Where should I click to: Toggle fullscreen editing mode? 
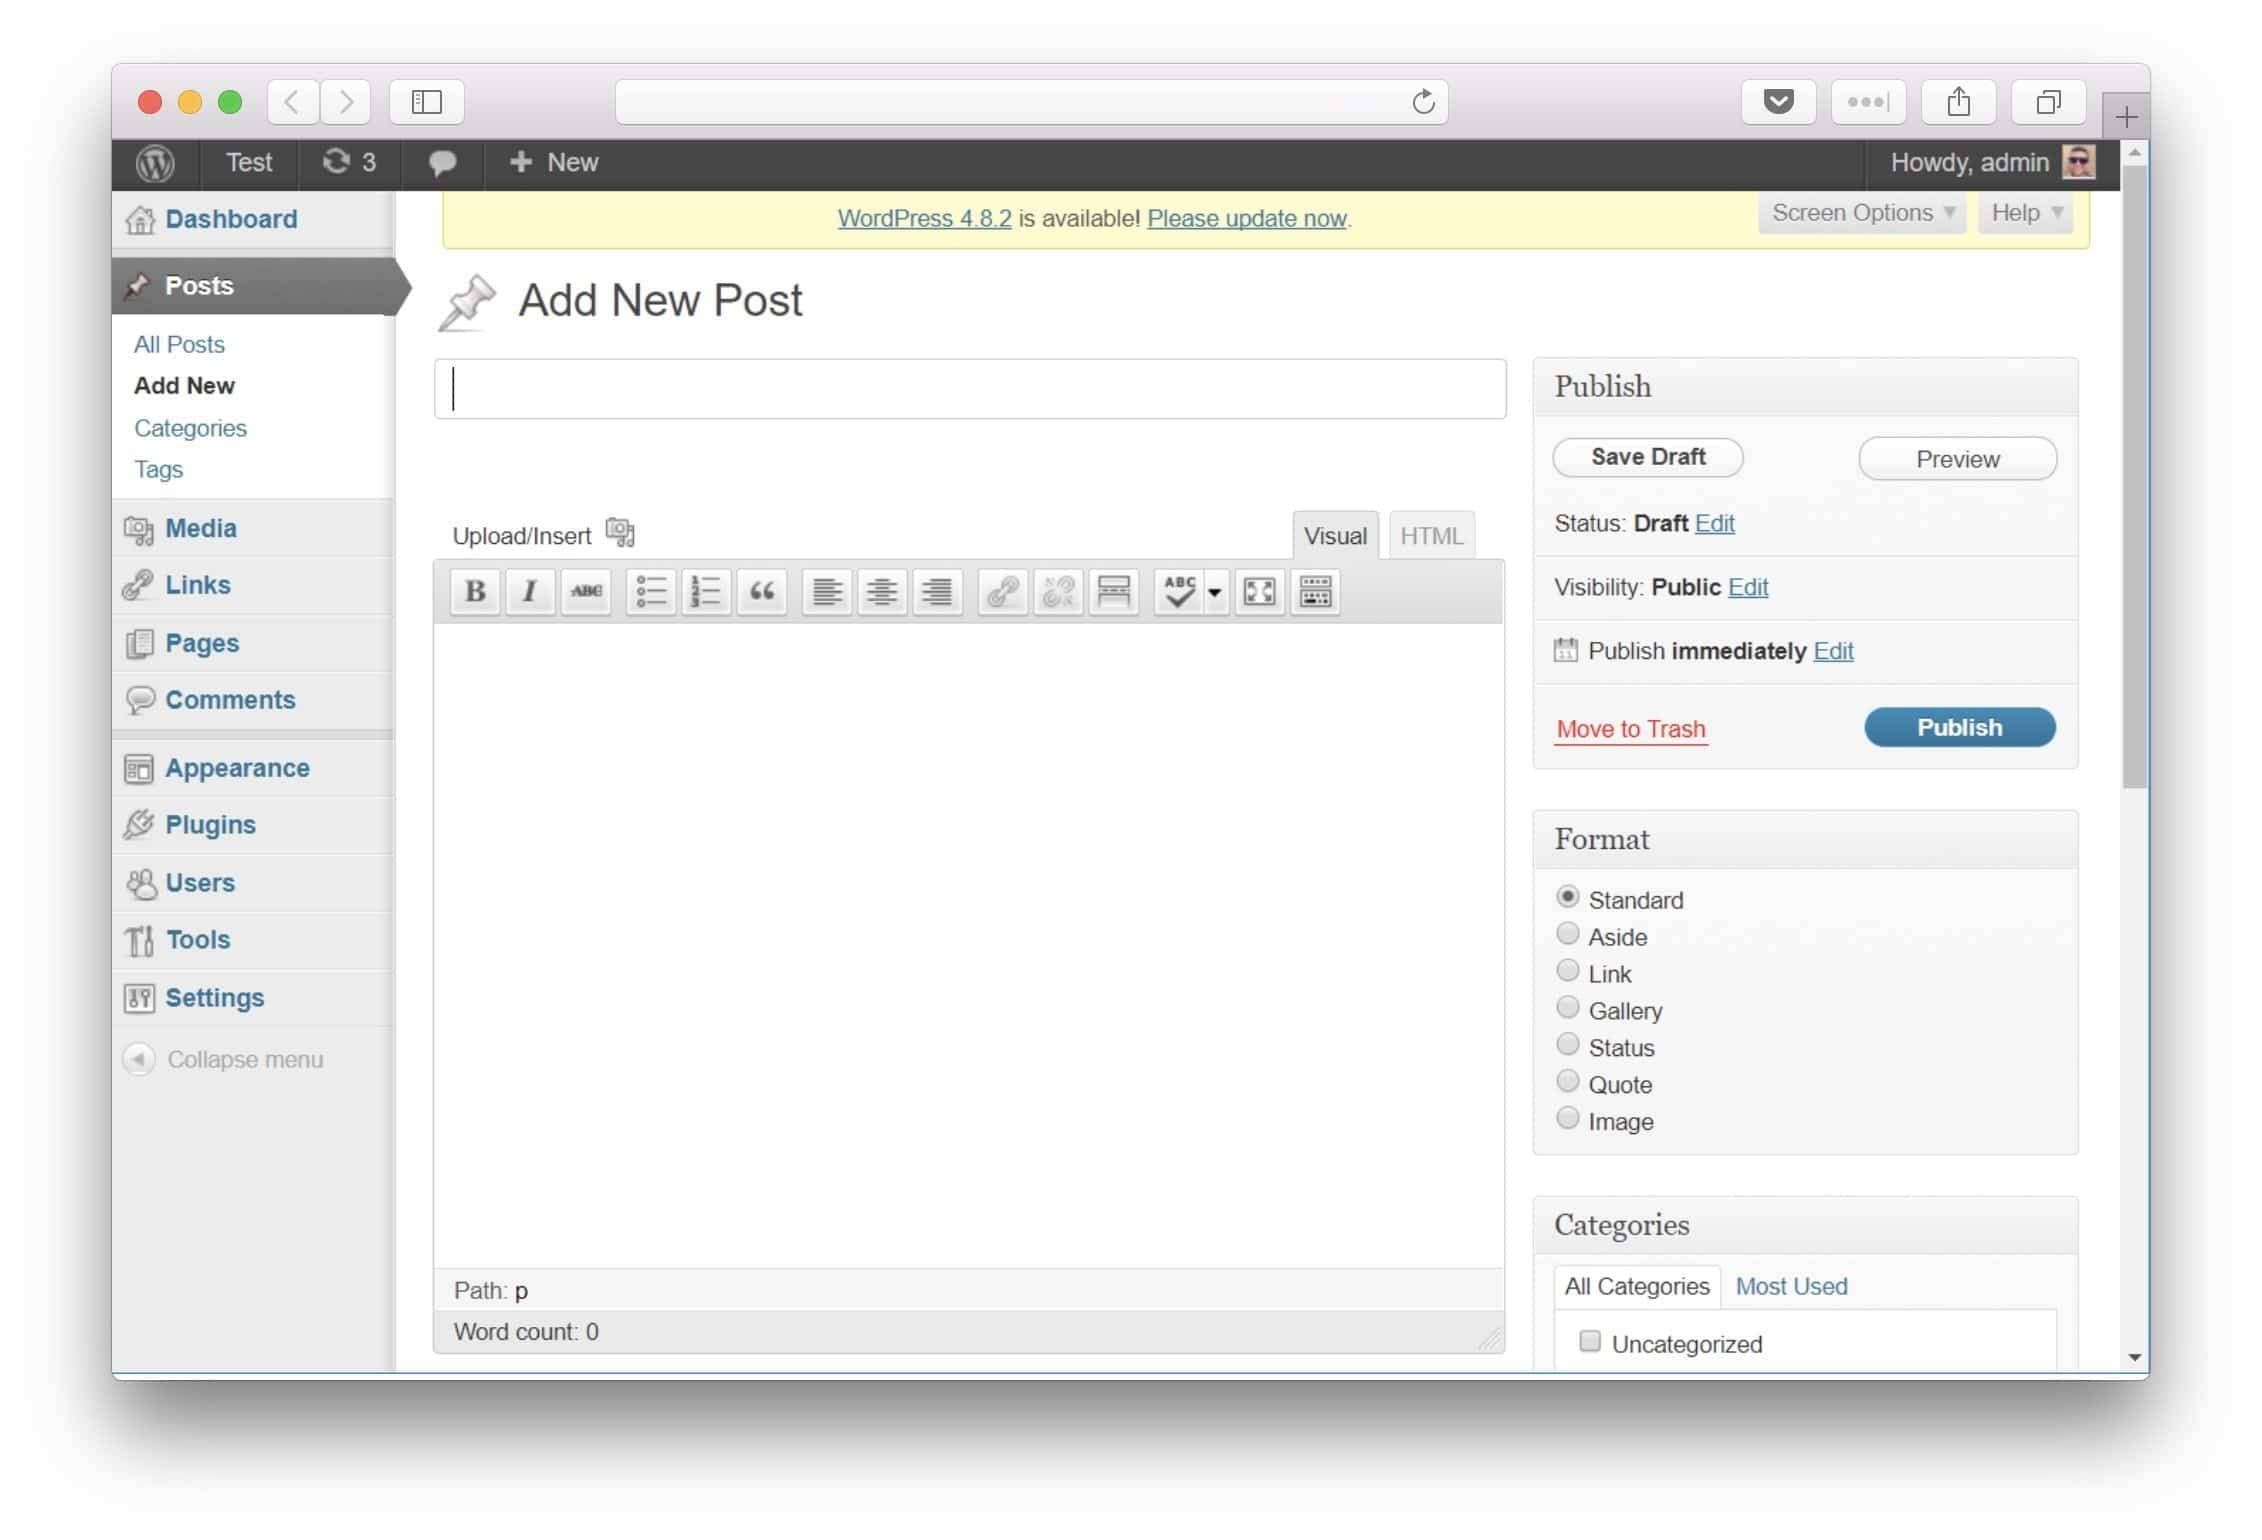pos(1259,592)
